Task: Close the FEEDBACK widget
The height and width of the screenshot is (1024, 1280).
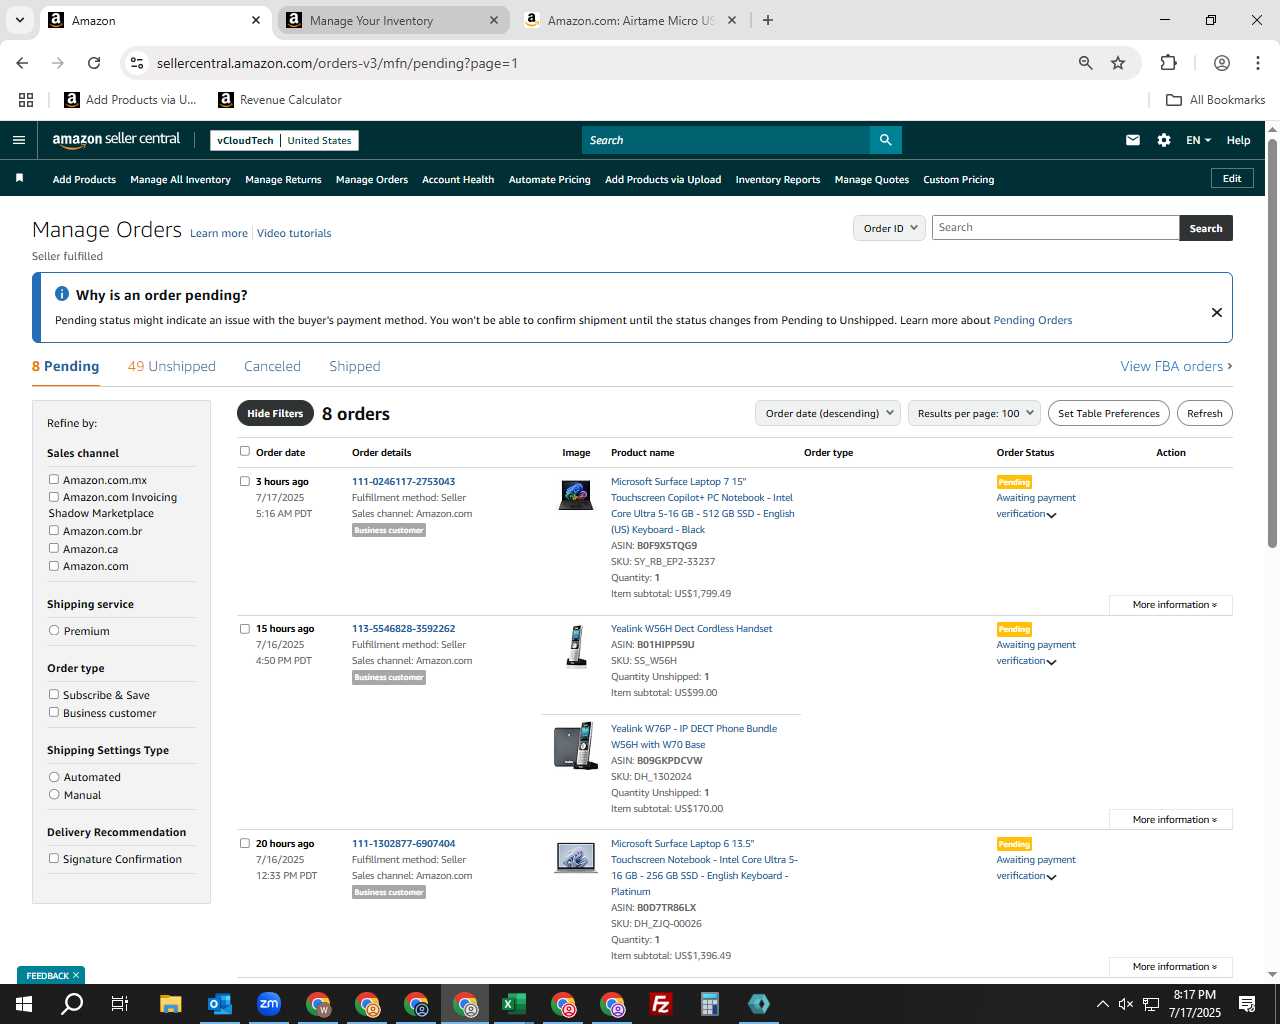Action: pos(76,975)
